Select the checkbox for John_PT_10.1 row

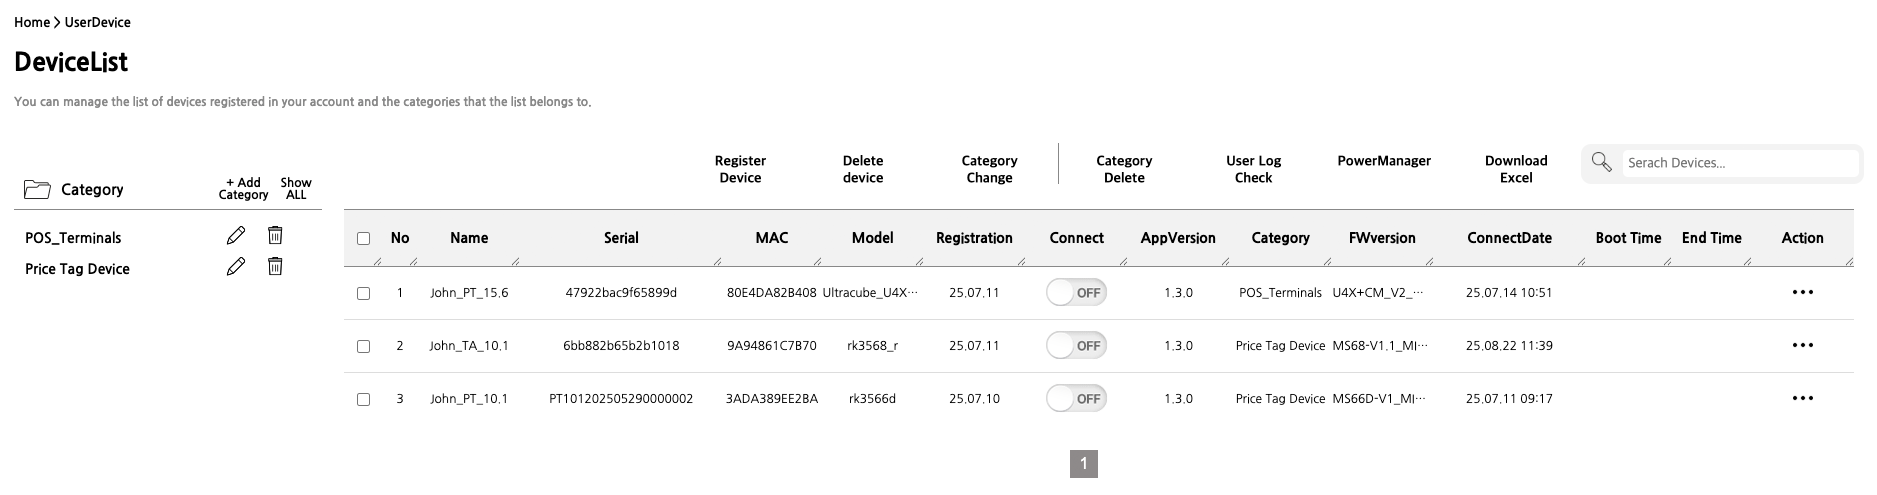pos(363,399)
